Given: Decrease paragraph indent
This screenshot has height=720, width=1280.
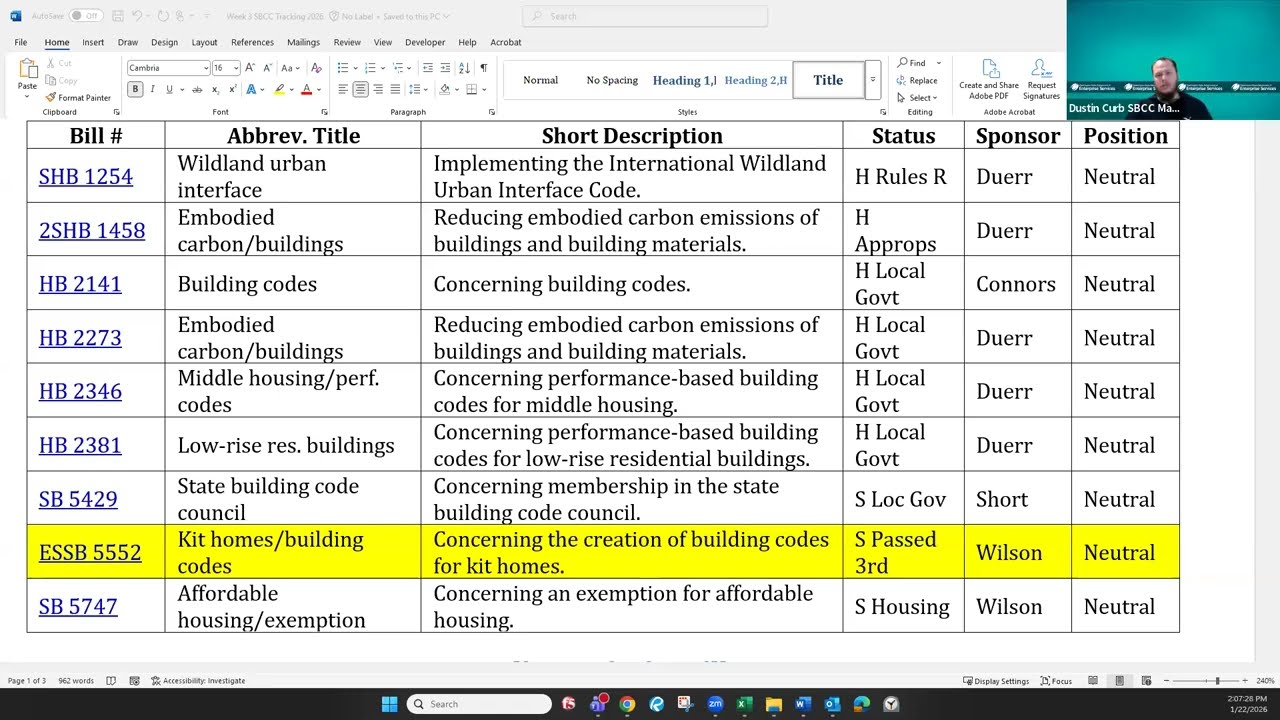Looking at the screenshot, I should (x=428, y=68).
